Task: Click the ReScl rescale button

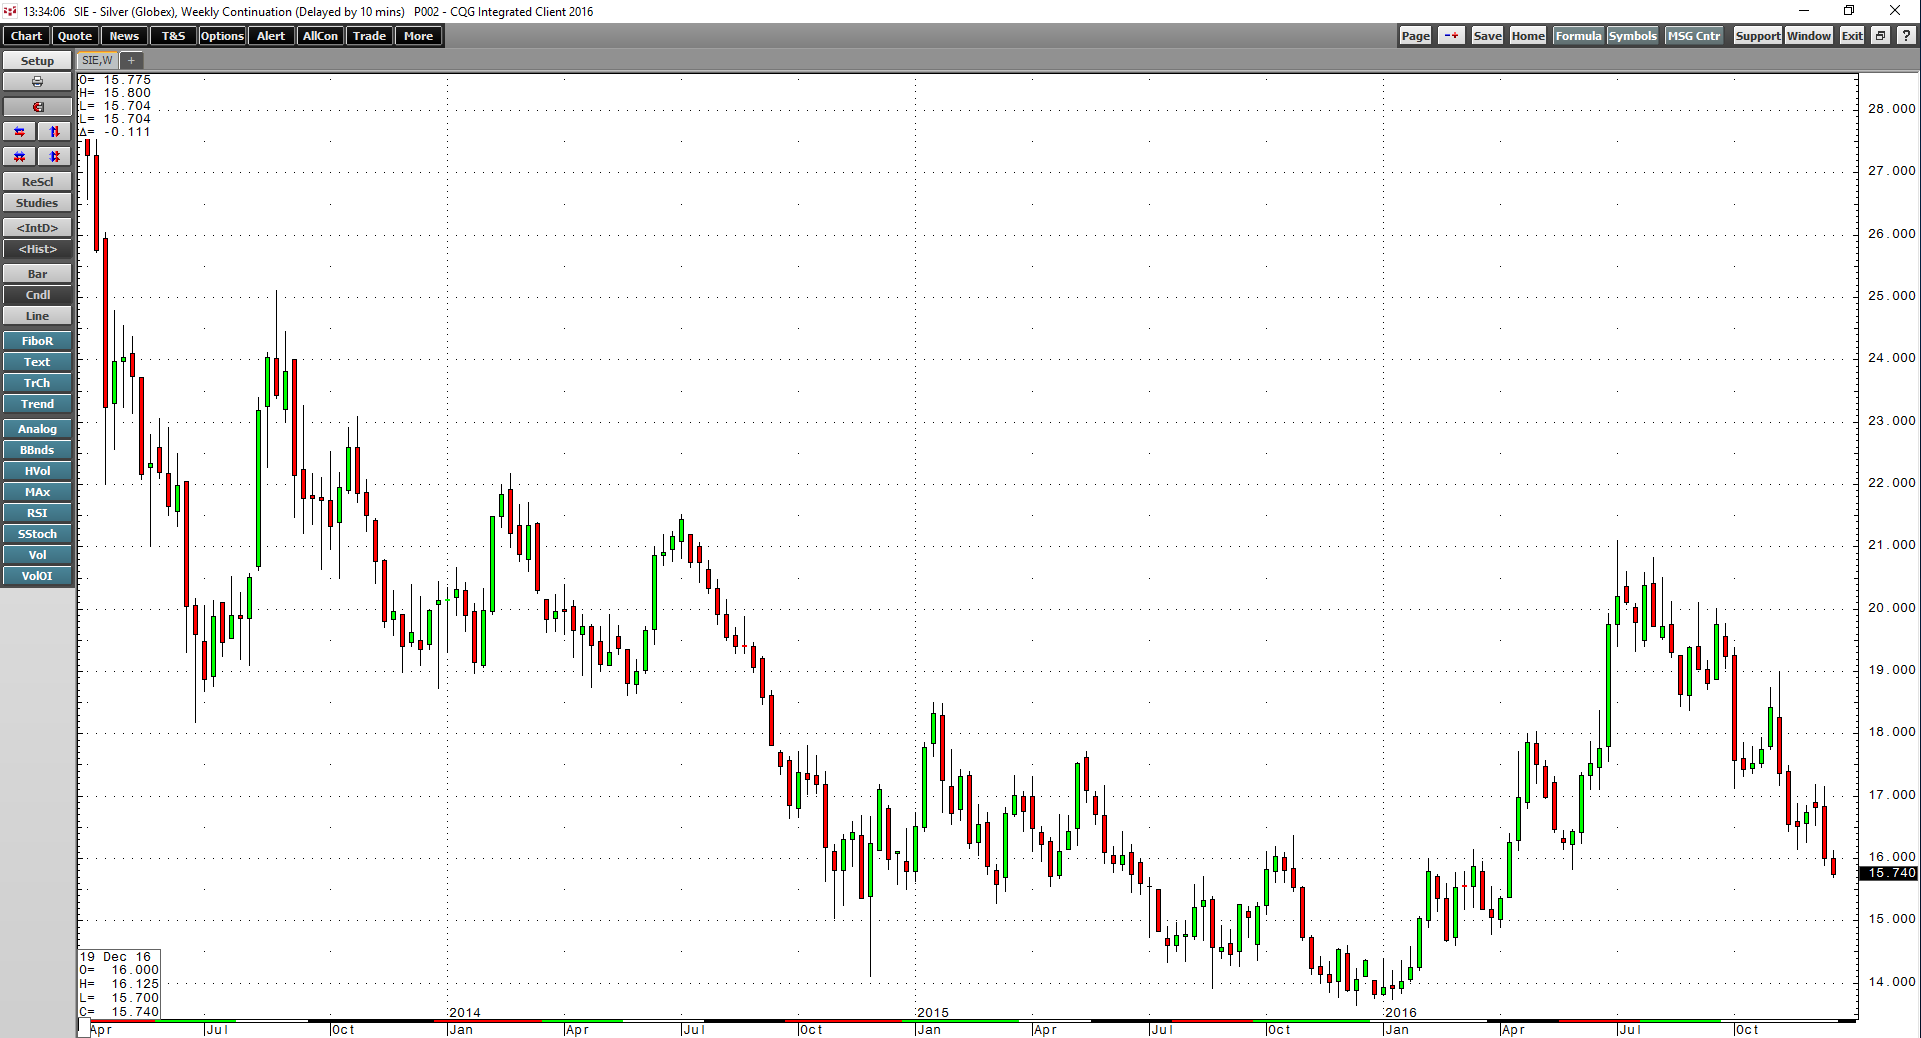Action: tap(37, 182)
